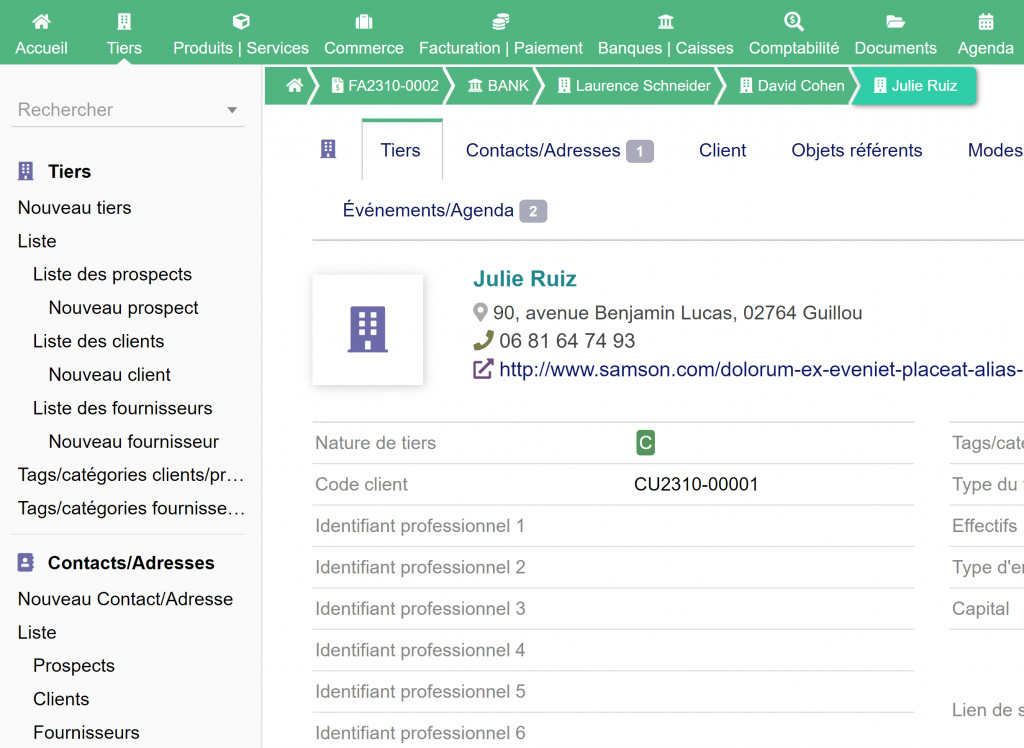
Task: Select Nouveau tiers in sidebar
Action: (x=75, y=208)
